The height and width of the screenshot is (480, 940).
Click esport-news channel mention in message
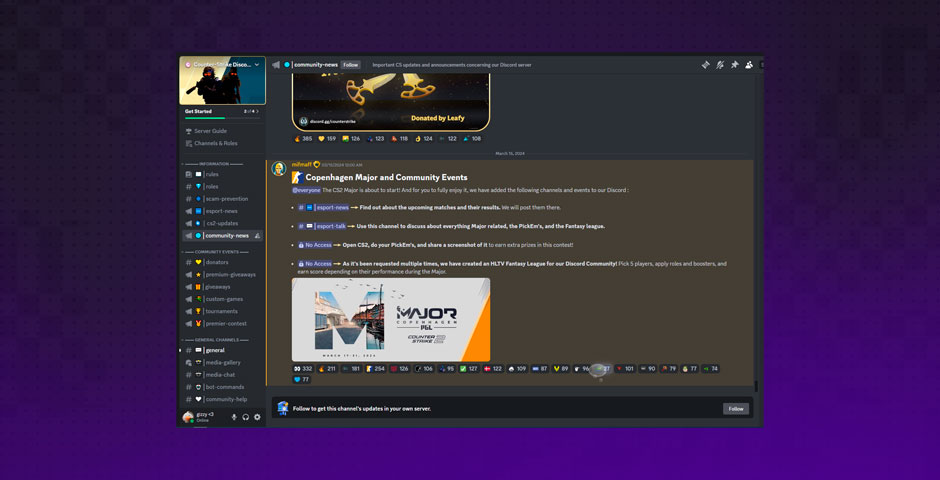(x=324, y=207)
